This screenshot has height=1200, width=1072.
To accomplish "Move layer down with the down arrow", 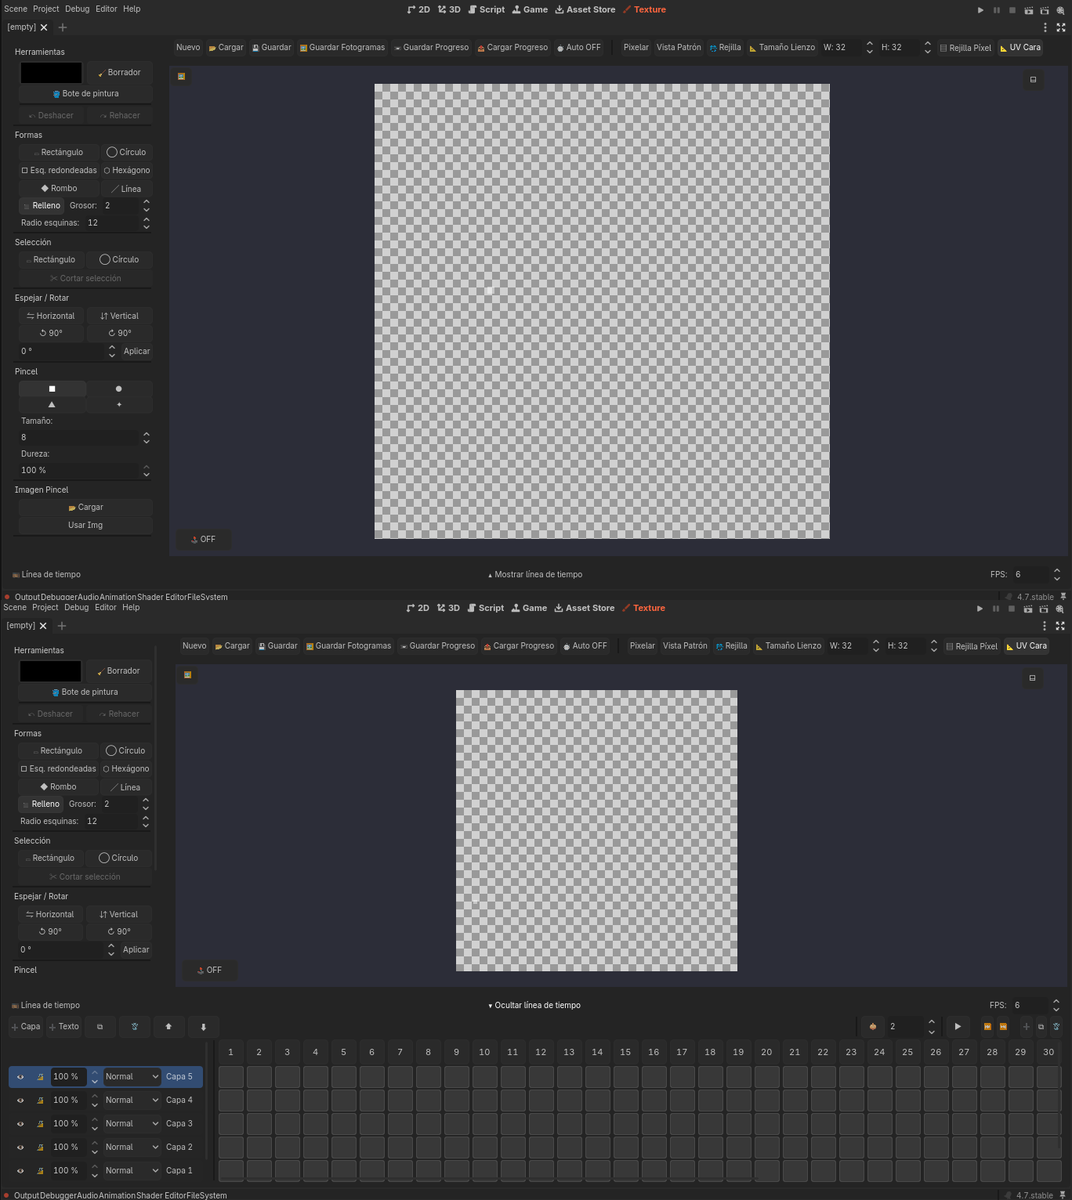I will coord(203,1027).
